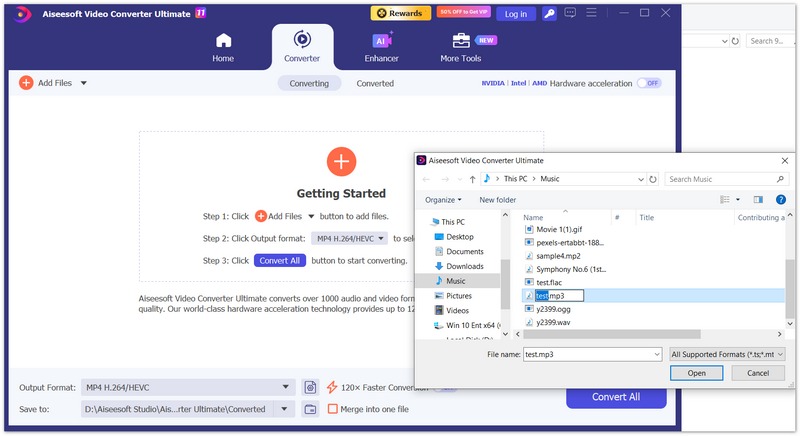Select the y2399.ogg file
Viewport: 800px width, 436px height.
(548, 309)
